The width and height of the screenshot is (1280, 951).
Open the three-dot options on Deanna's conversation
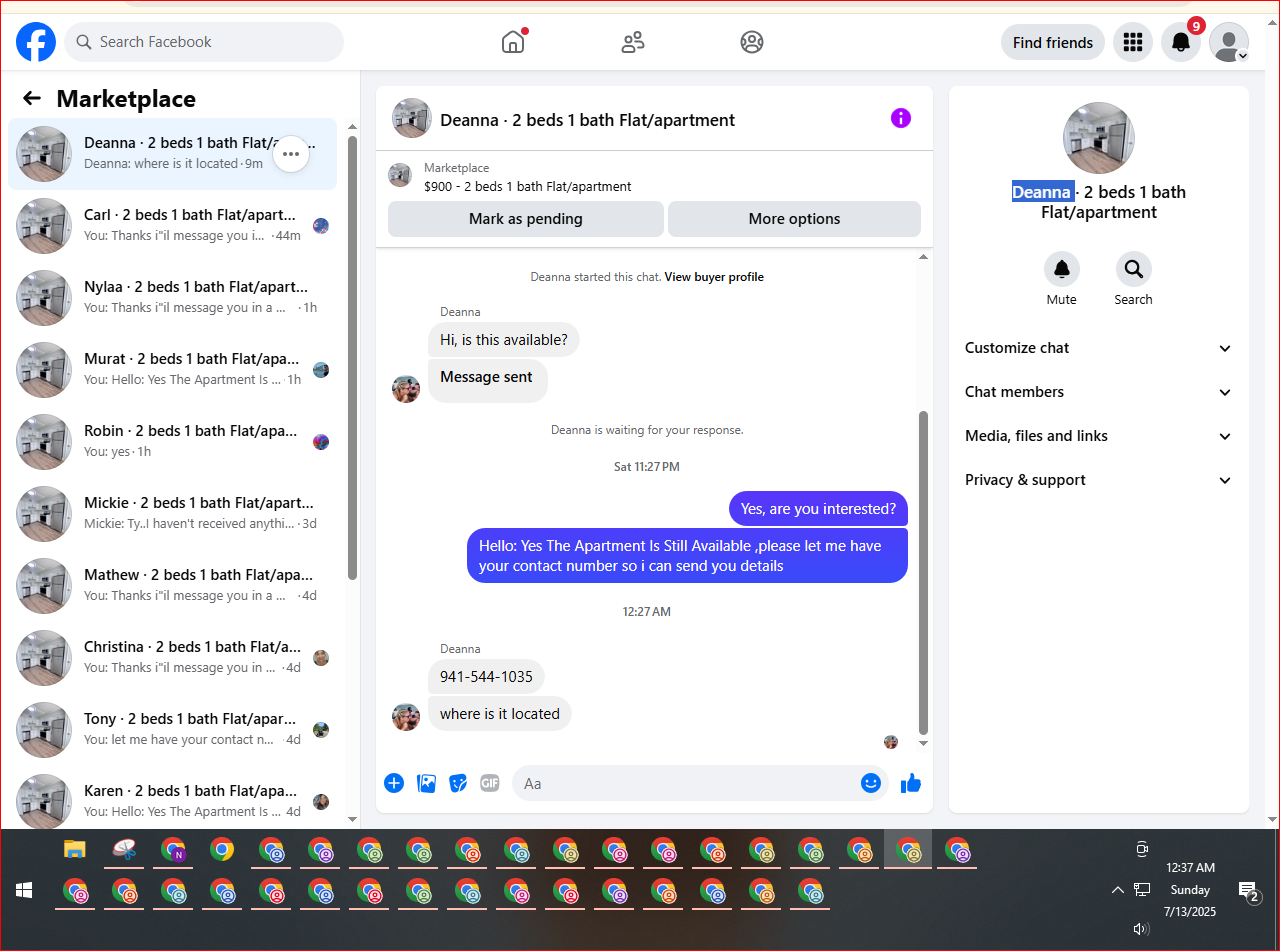coord(291,153)
